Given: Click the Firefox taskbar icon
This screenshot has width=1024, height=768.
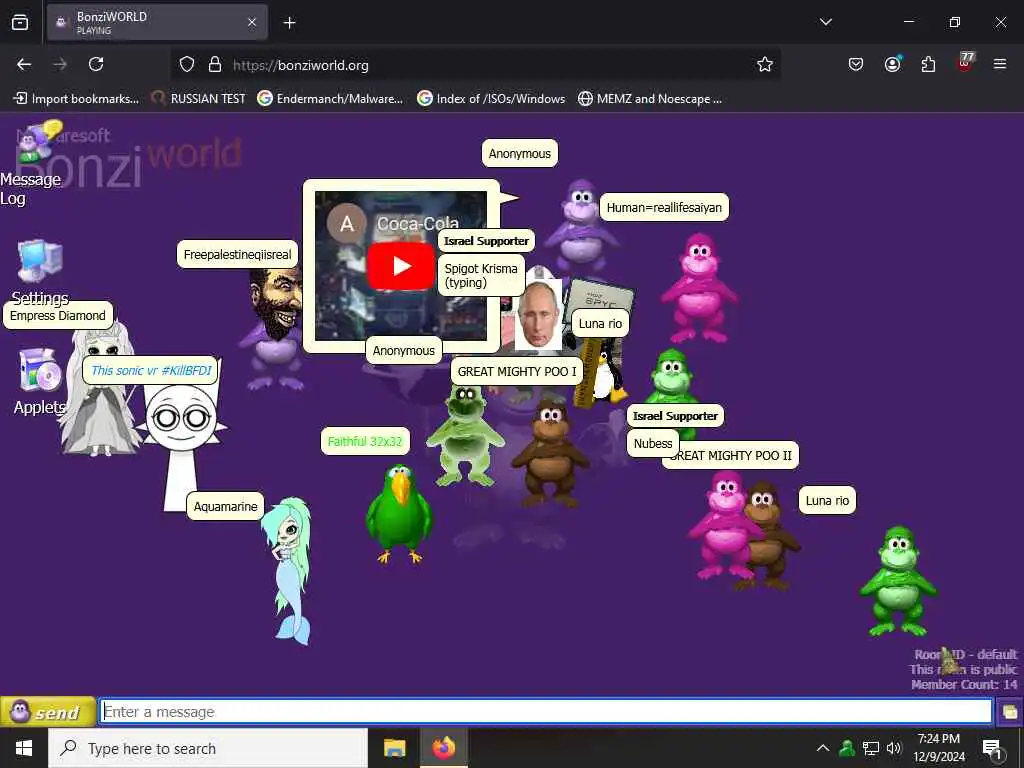Looking at the screenshot, I should tap(443, 748).
